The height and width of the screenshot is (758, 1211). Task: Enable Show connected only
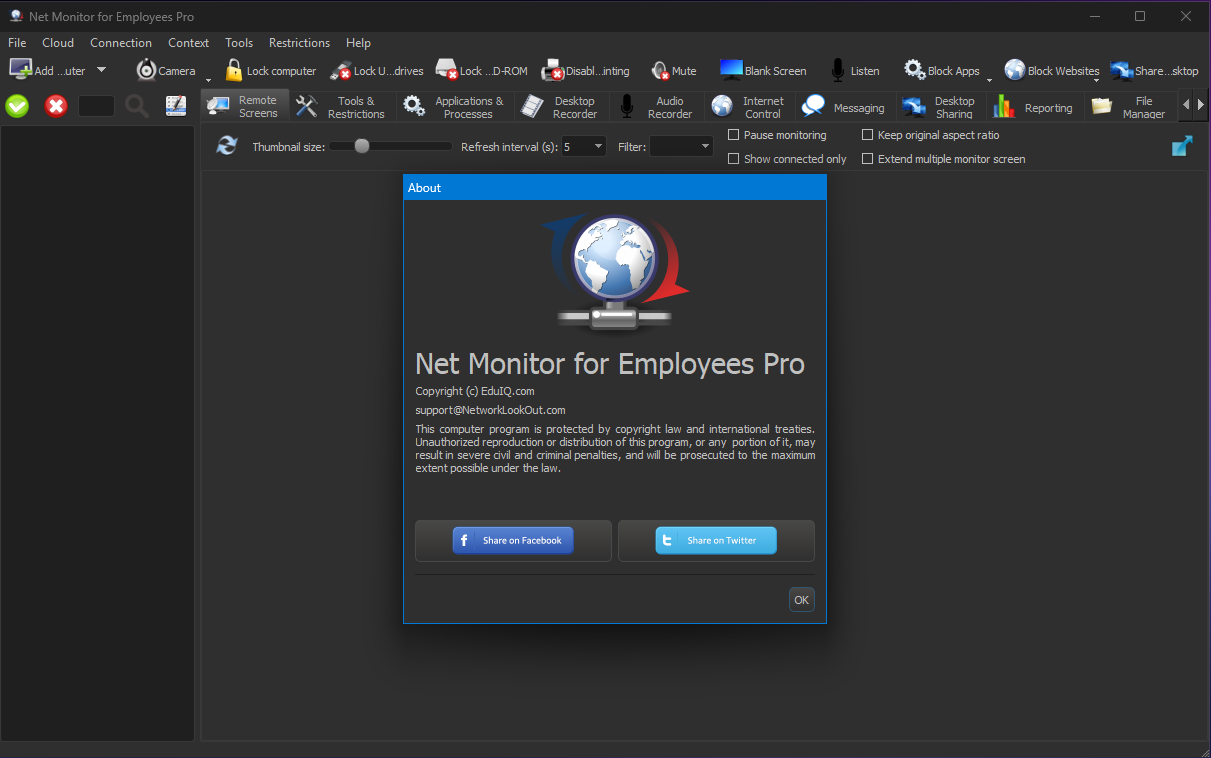click(x=734, y=159)
